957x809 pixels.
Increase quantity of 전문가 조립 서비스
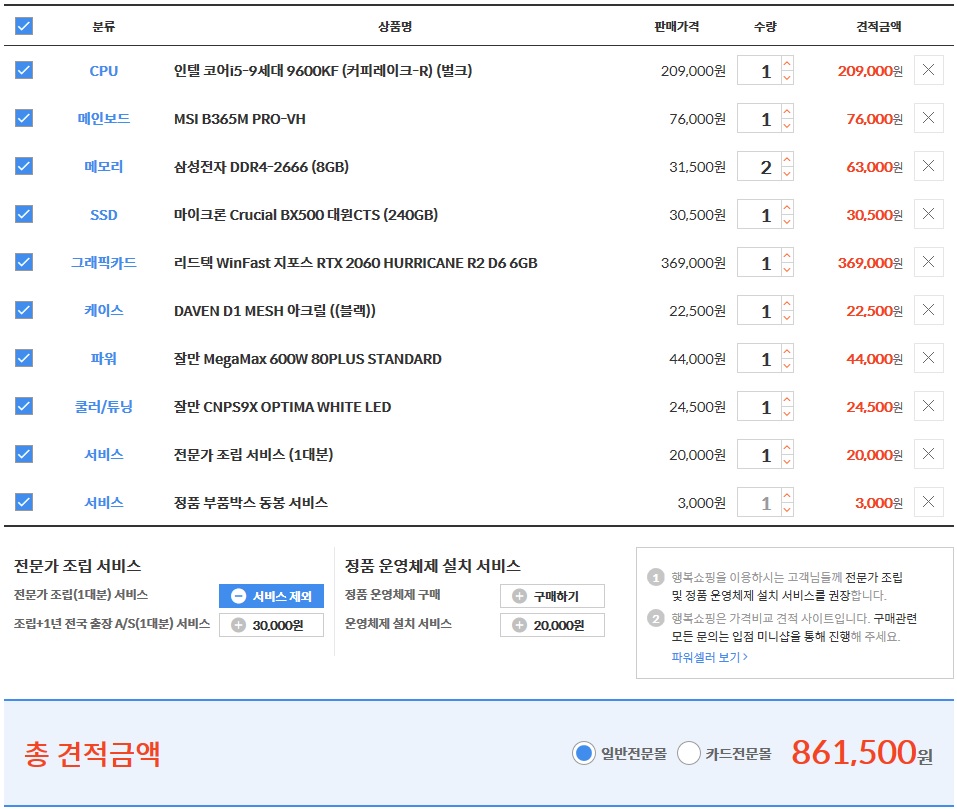[787, 447]
